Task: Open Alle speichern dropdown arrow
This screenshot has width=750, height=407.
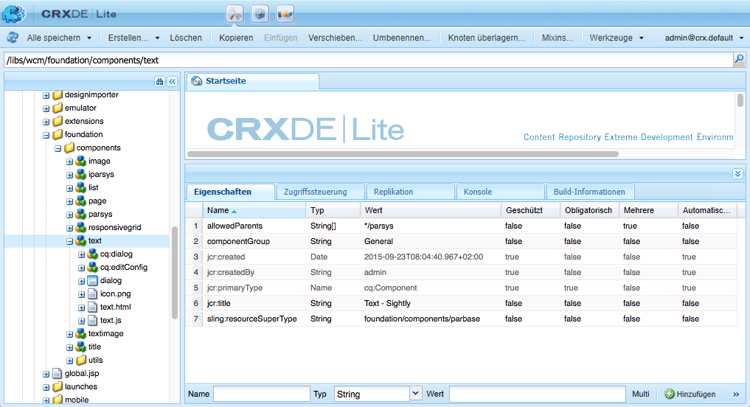Action: coord(89,38)
